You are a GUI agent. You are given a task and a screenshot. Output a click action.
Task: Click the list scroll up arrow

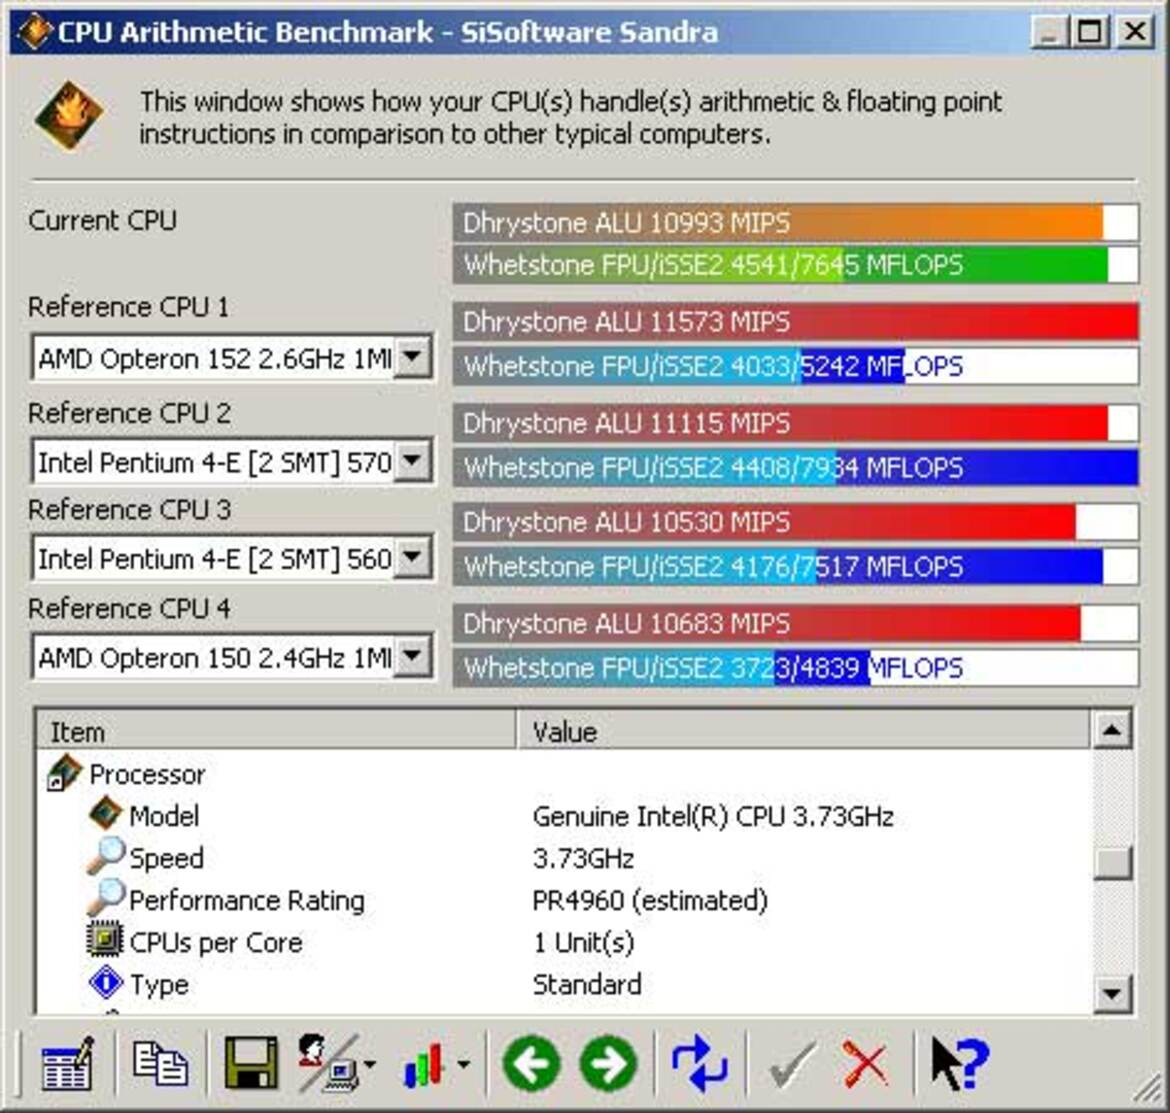pos(1112,730)
